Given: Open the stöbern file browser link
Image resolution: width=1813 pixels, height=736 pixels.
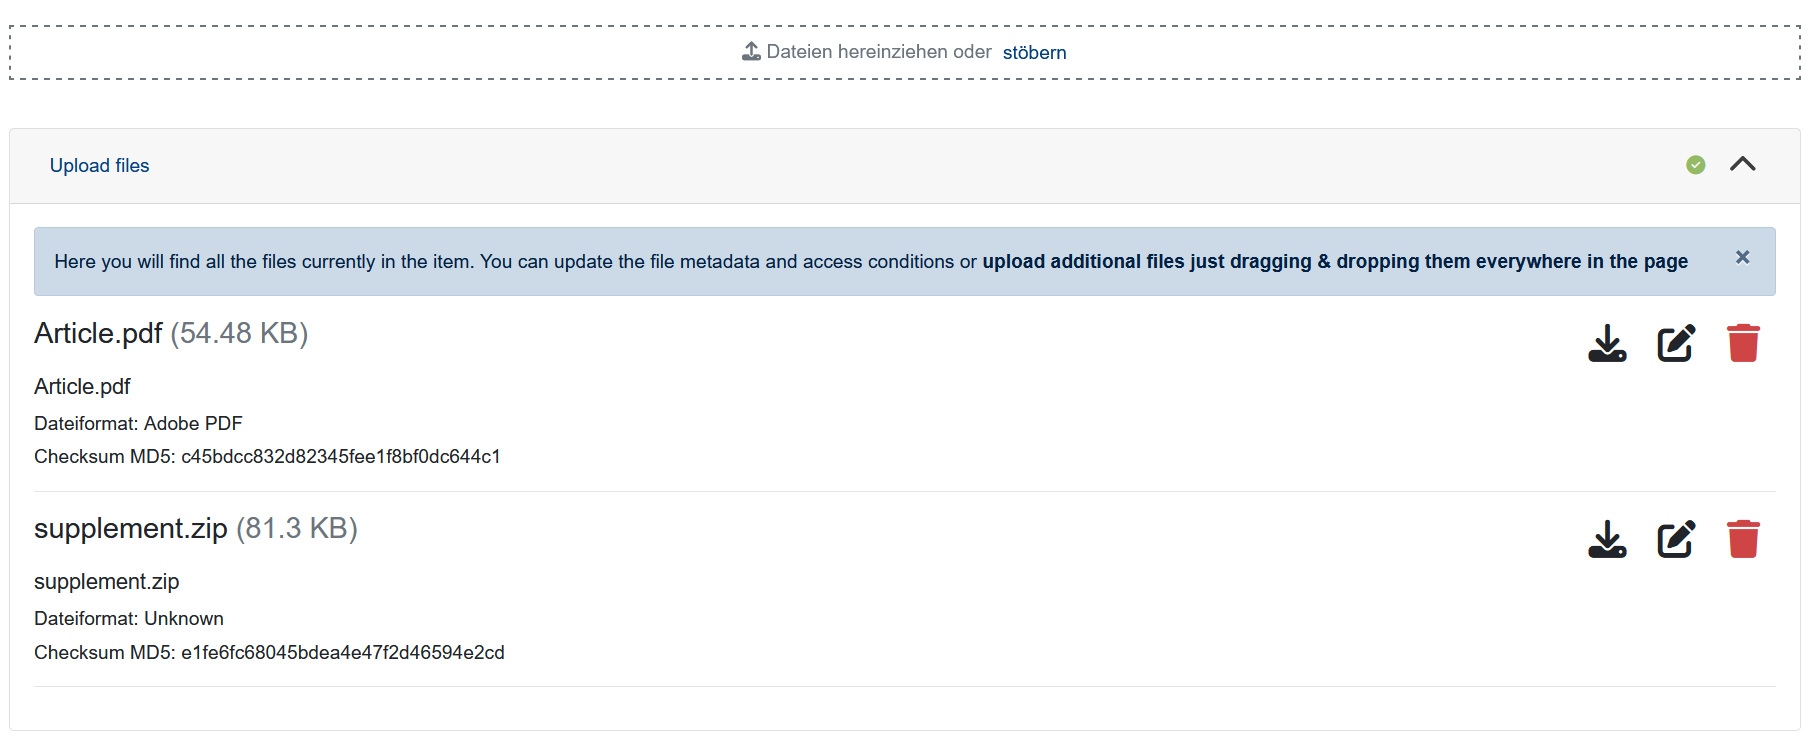Looking at the screenshot, I should (x=1035, y=52).
